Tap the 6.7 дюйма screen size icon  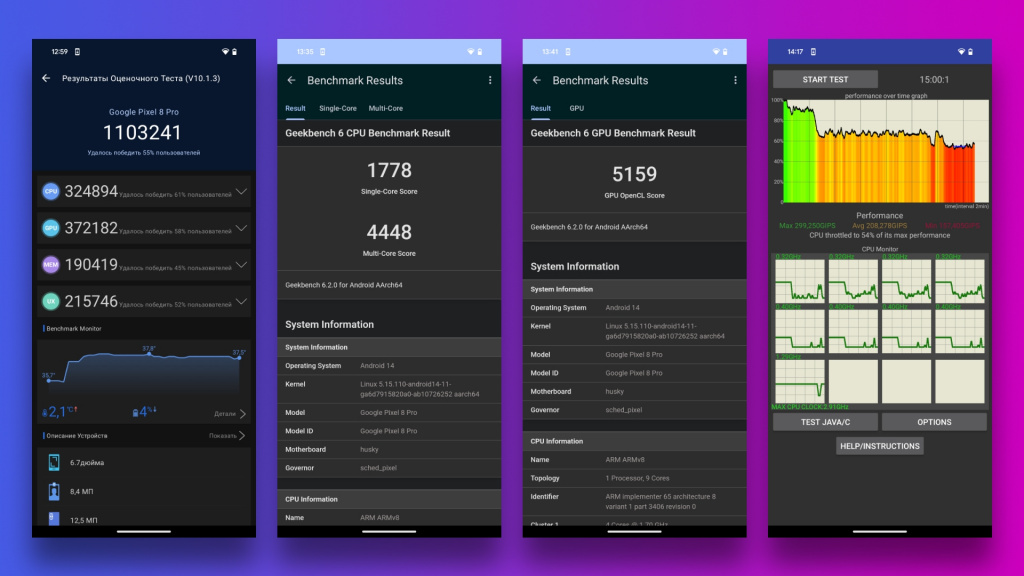coord(54,462)
